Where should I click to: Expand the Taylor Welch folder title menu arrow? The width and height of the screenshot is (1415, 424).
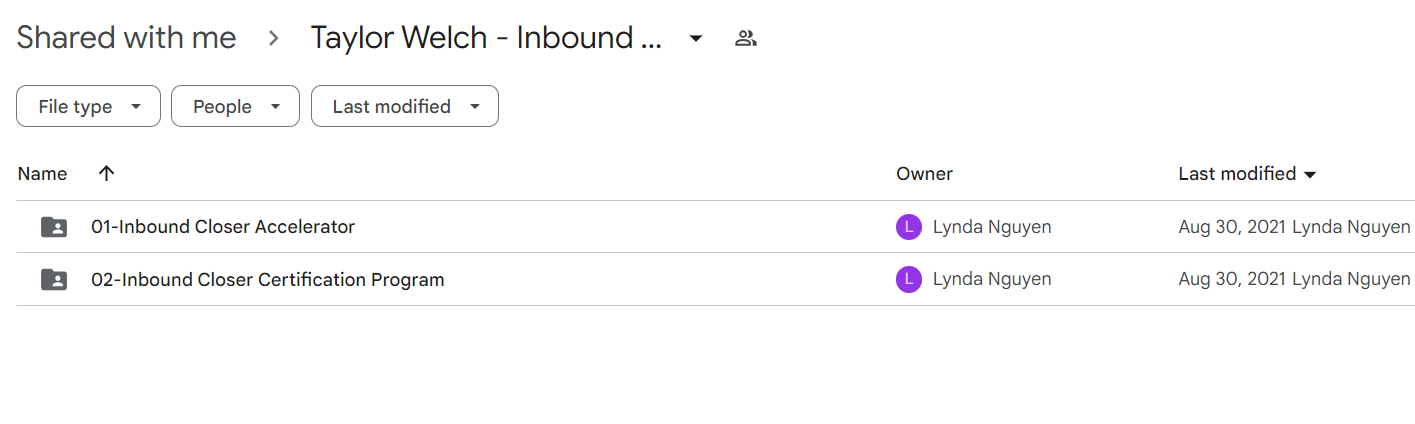[696, 39]
